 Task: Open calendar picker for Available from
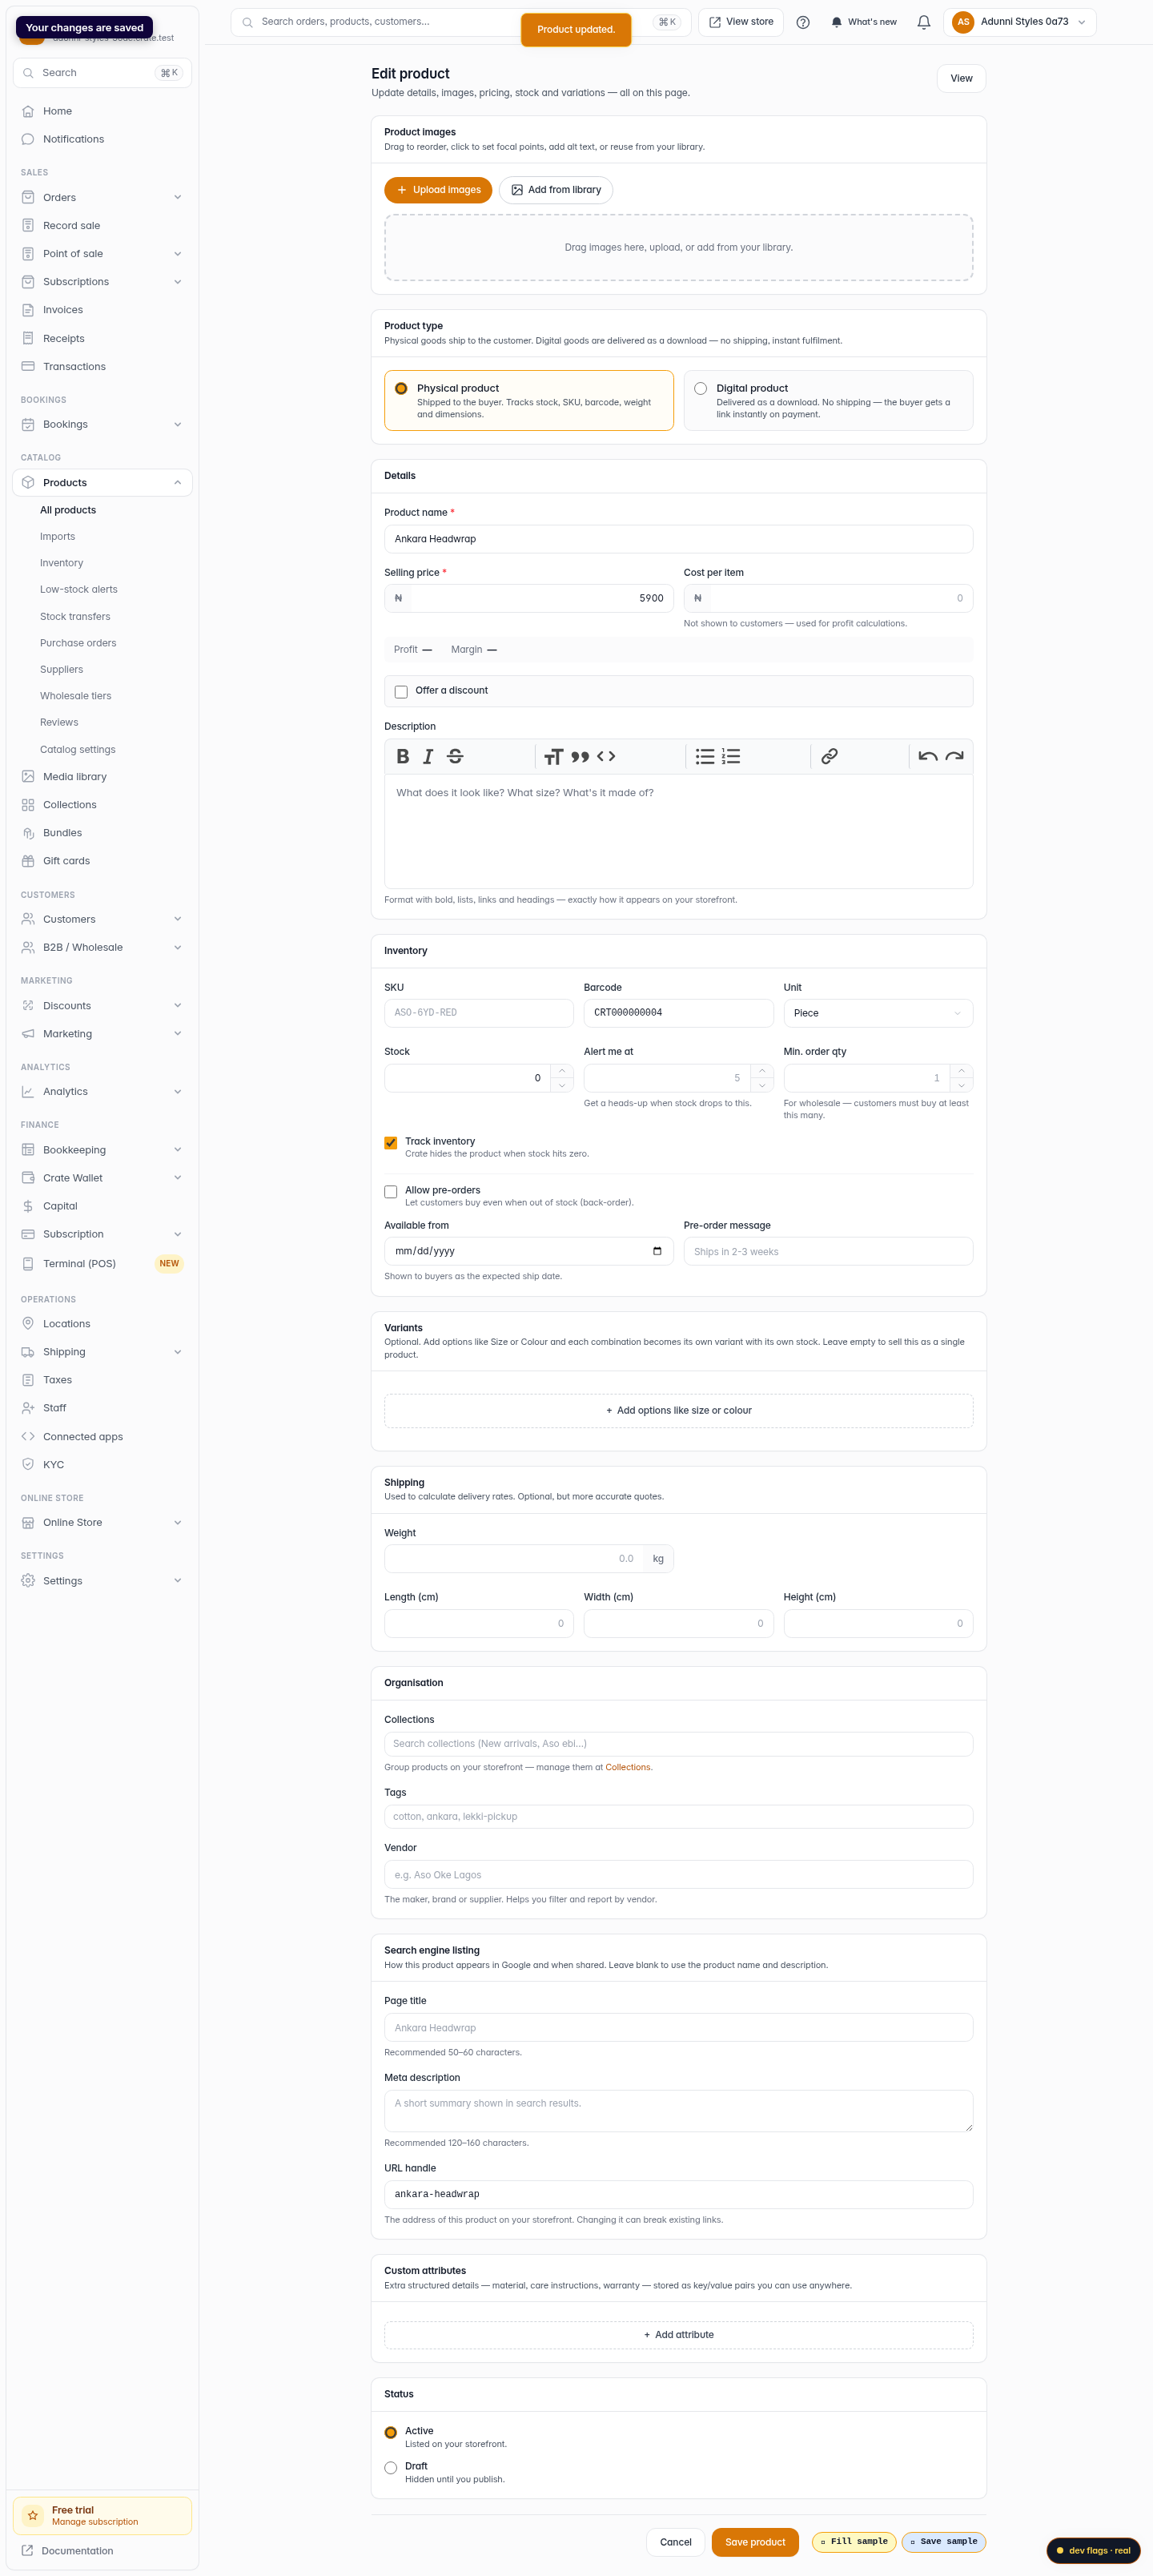click(657, 1251)
